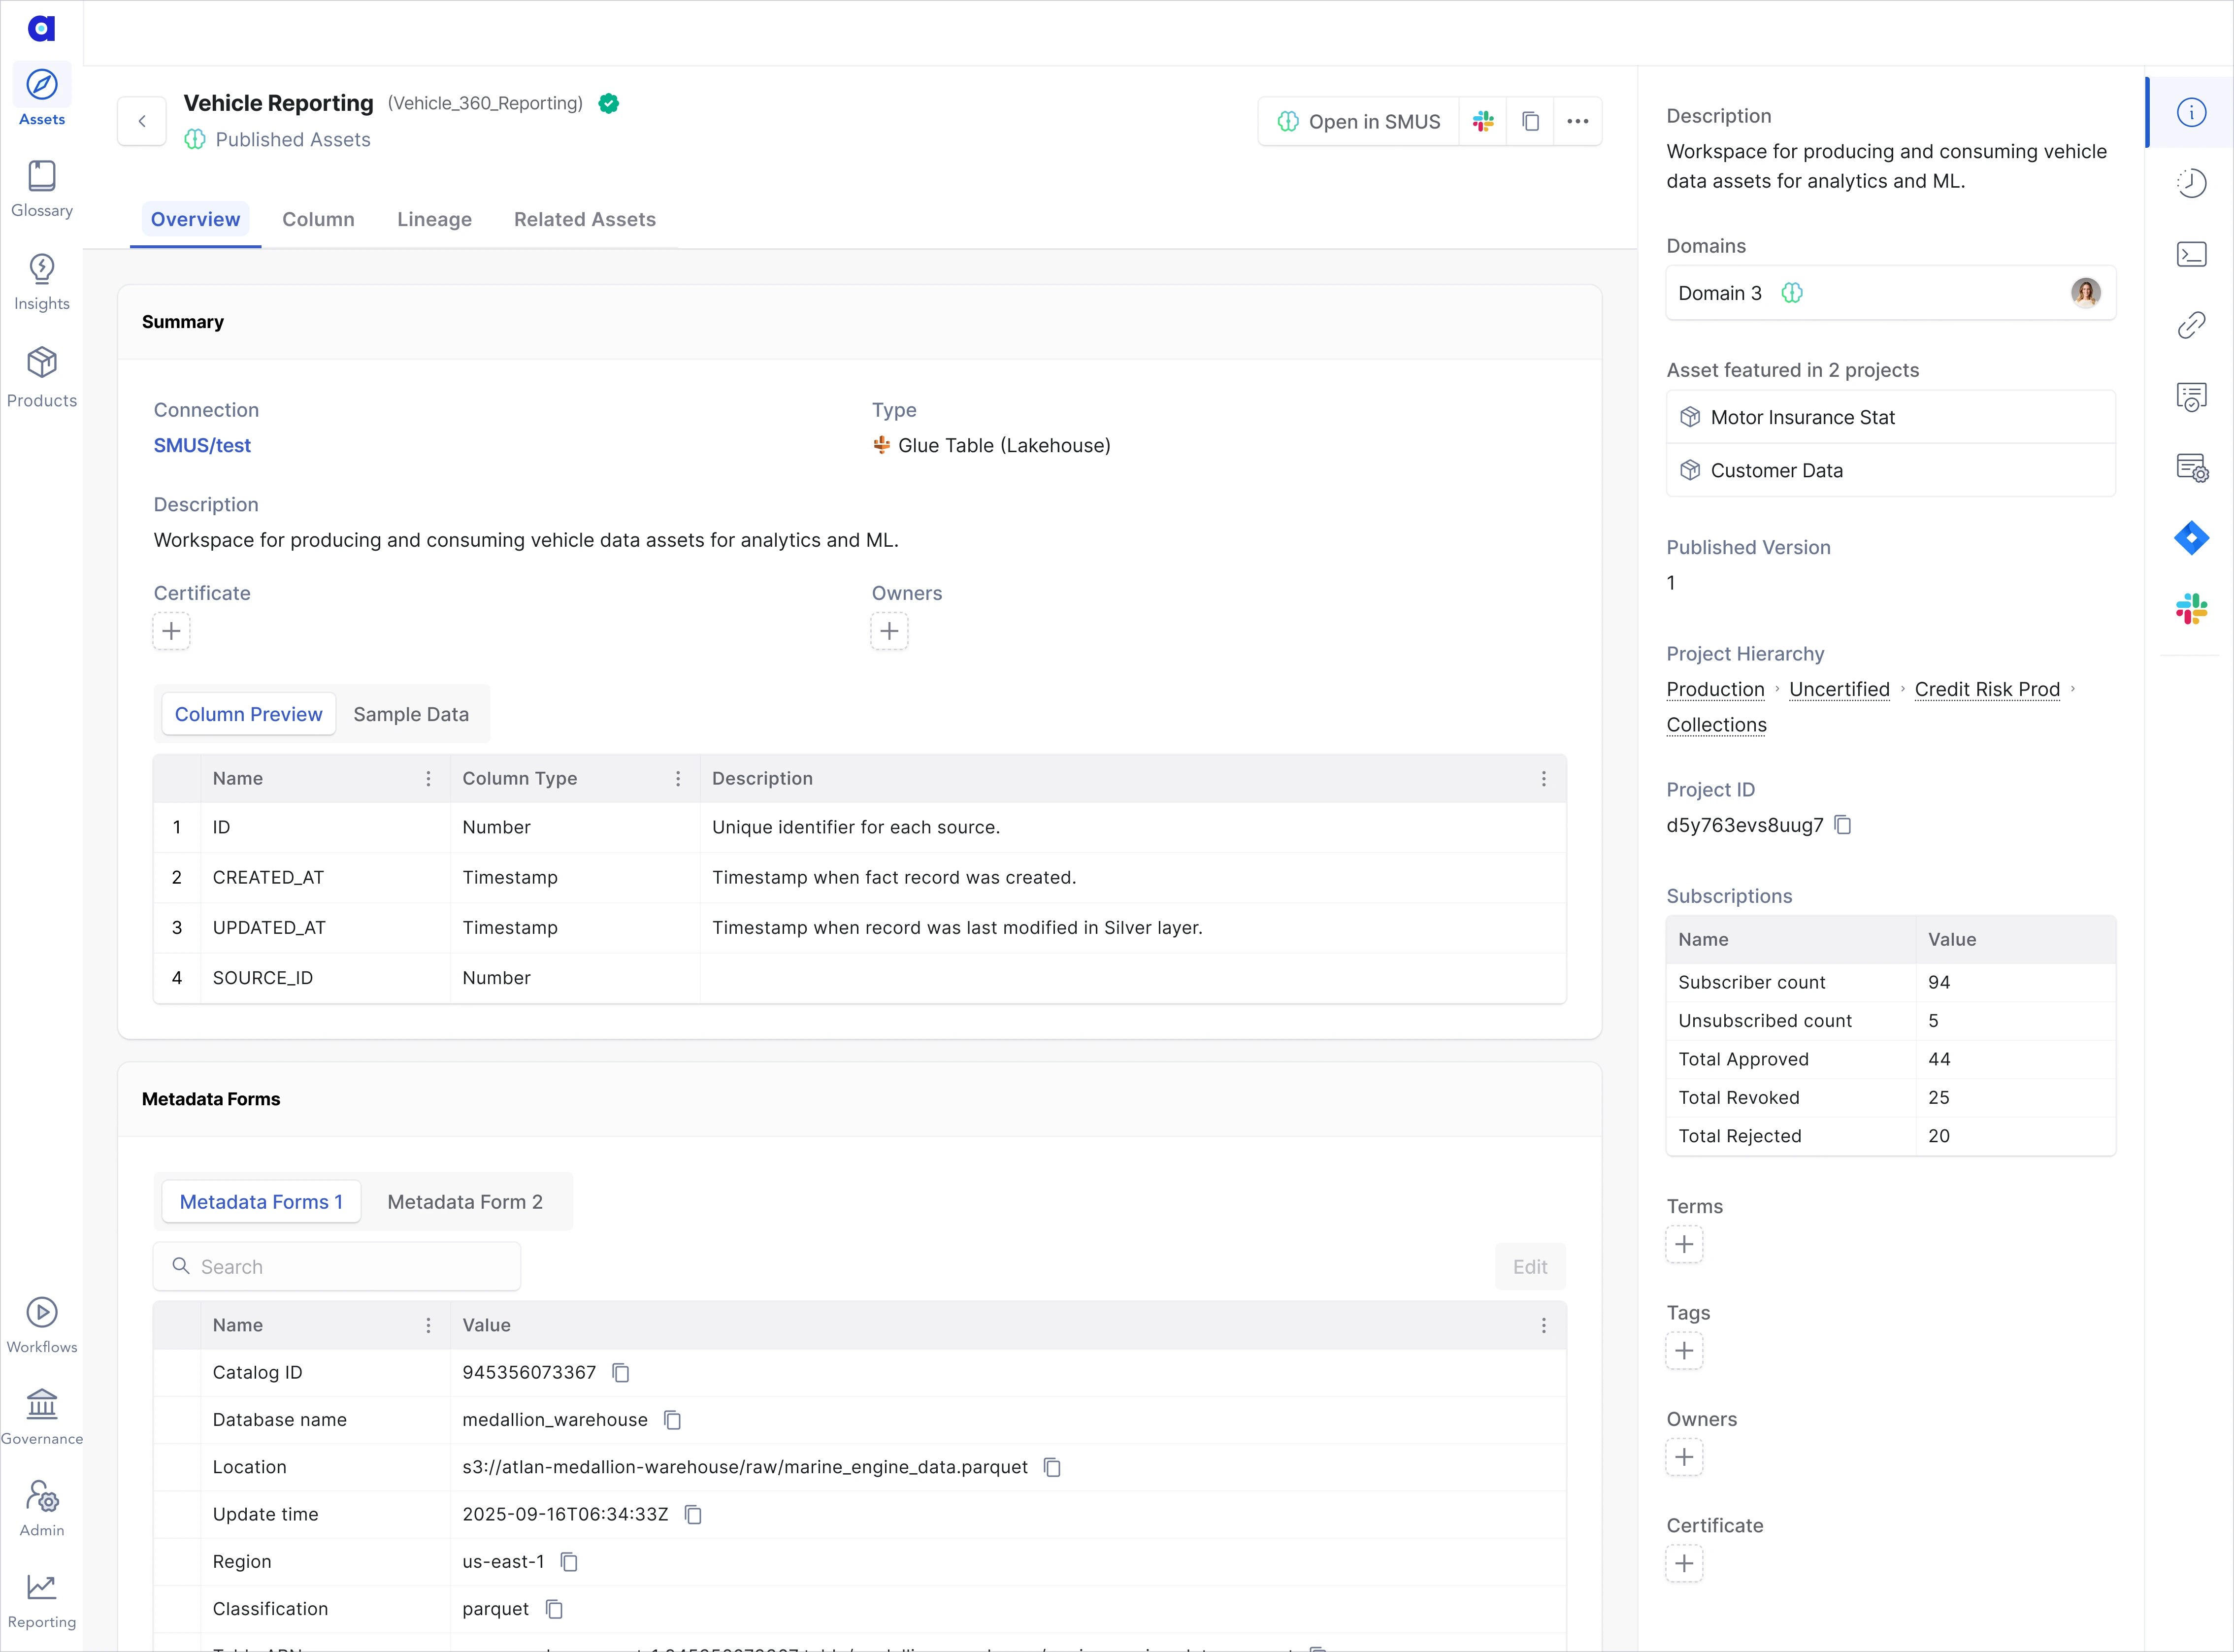Image resolution: width=2234 pixels, height=1652 pixels.
Task: Open the Slack share icon next to Open in SMUS
Action: click(1483, 121)
